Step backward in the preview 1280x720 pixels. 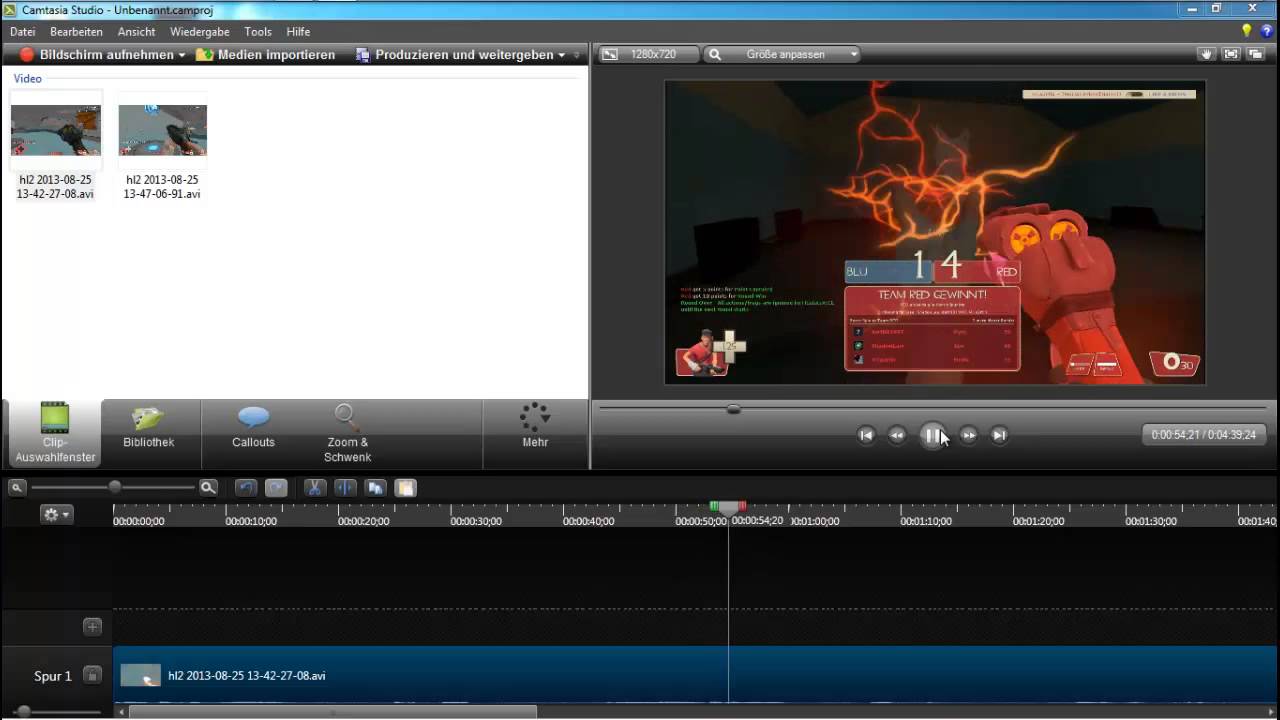pyautogui.click(x=897, y=435)
